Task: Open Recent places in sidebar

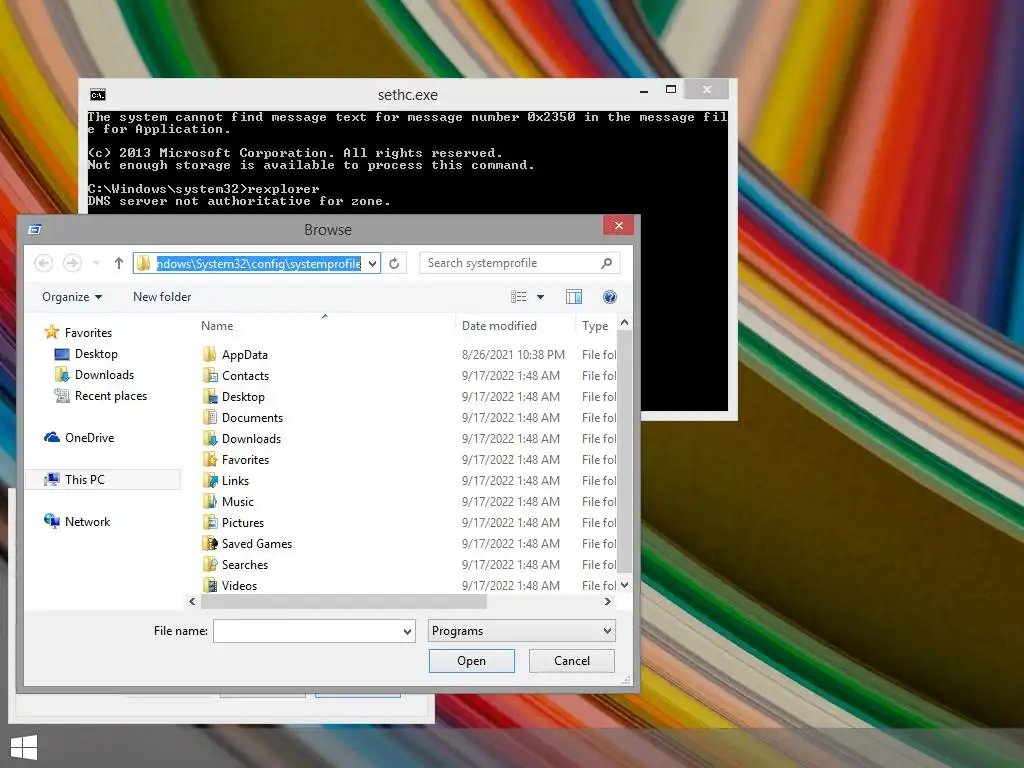Action: coord(110,396)
